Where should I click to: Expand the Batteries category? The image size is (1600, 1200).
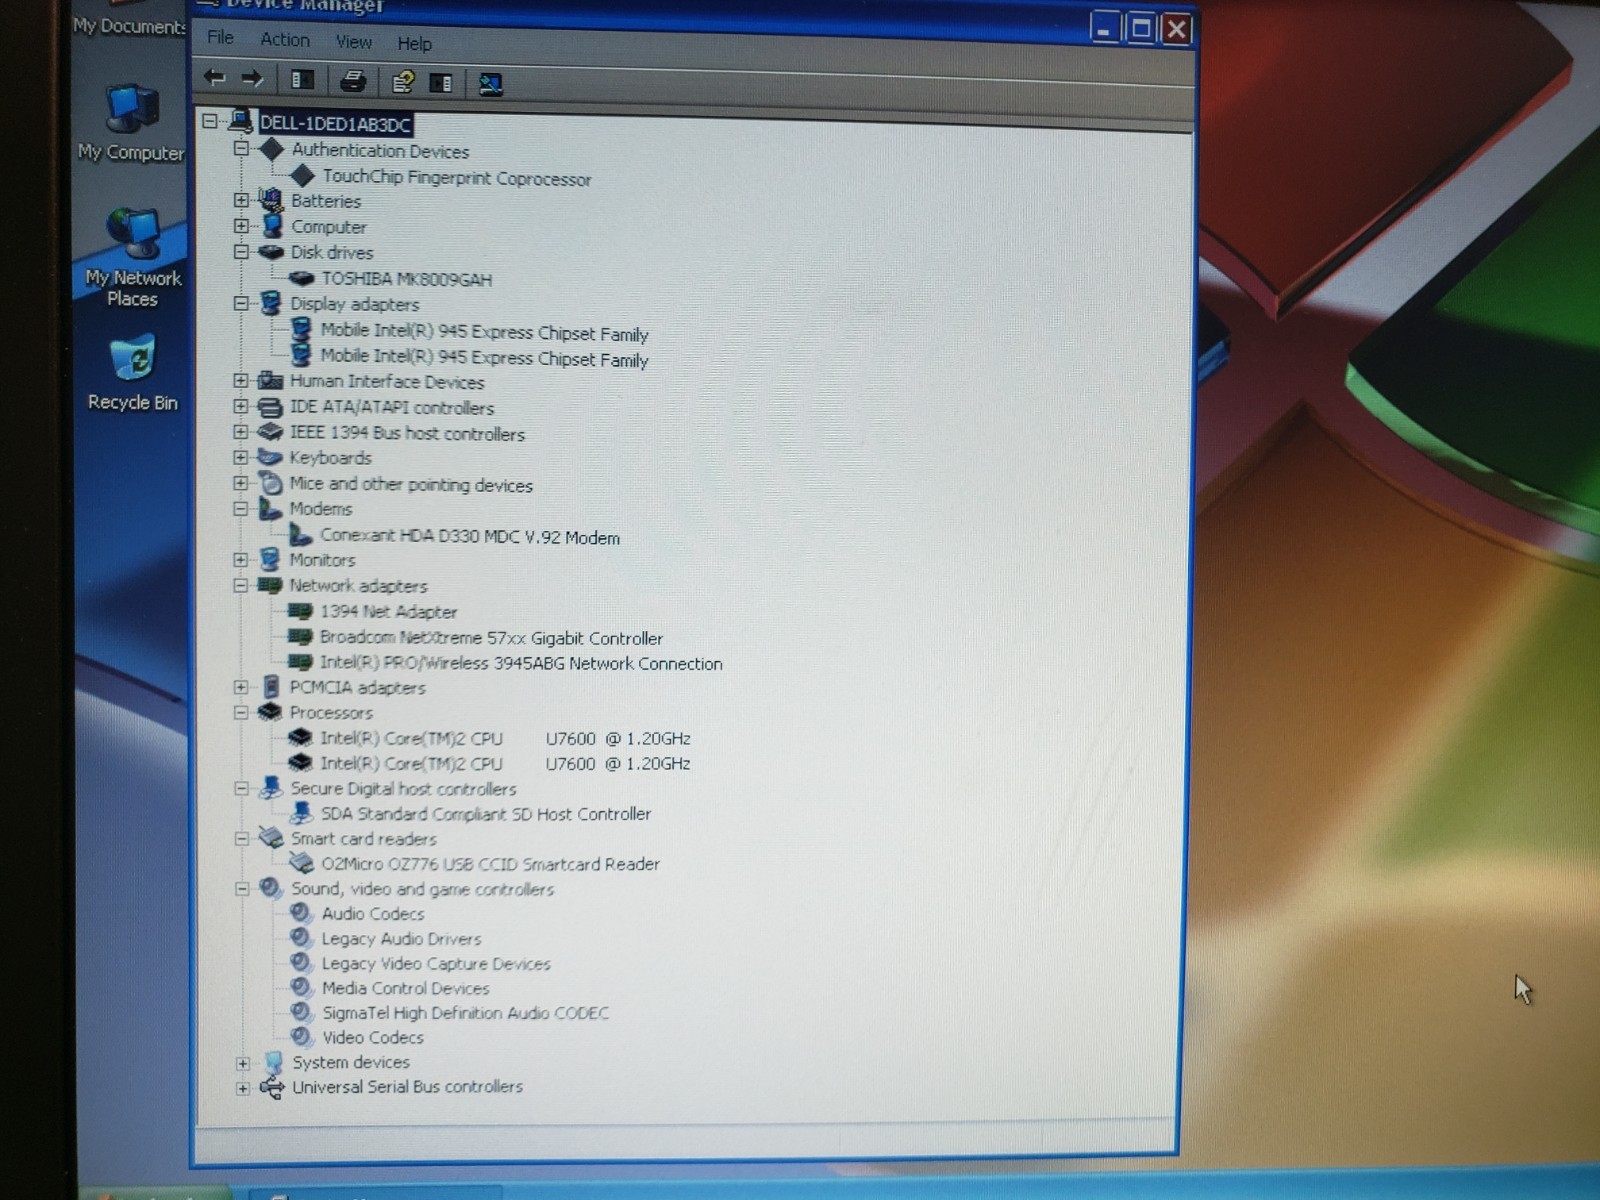click(x=241, y=200)
